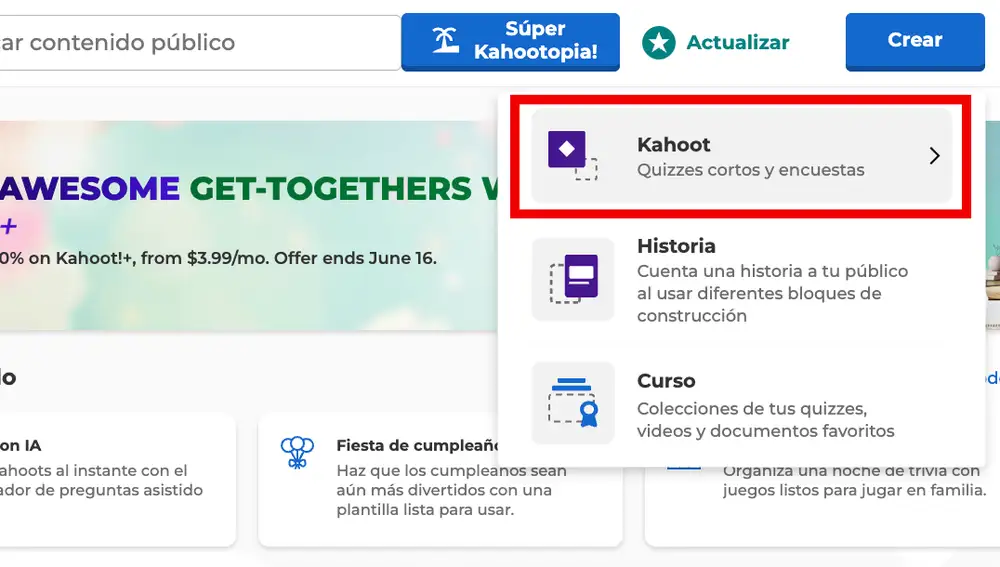The height and width of the screenshot is (567, 1000).
Task: Click the Crear button
Action: tap(915, 41)
